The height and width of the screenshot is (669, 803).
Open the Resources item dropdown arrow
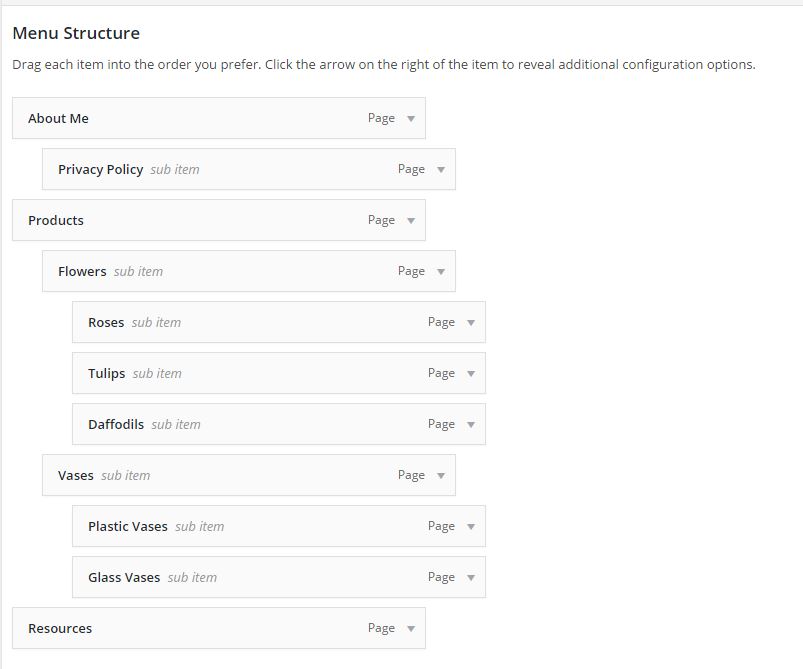pyautogui.click(x=411, y=629)
